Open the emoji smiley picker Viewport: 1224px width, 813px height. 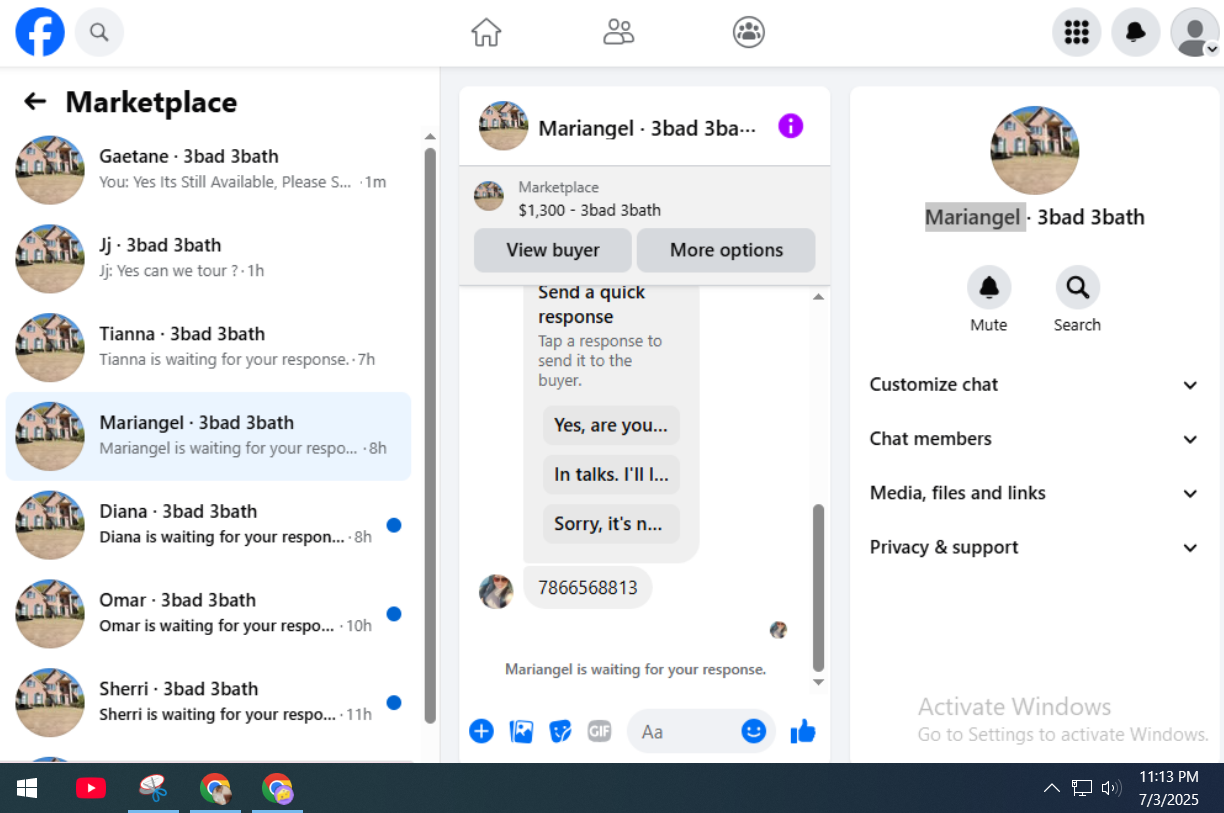click(753, 732)
